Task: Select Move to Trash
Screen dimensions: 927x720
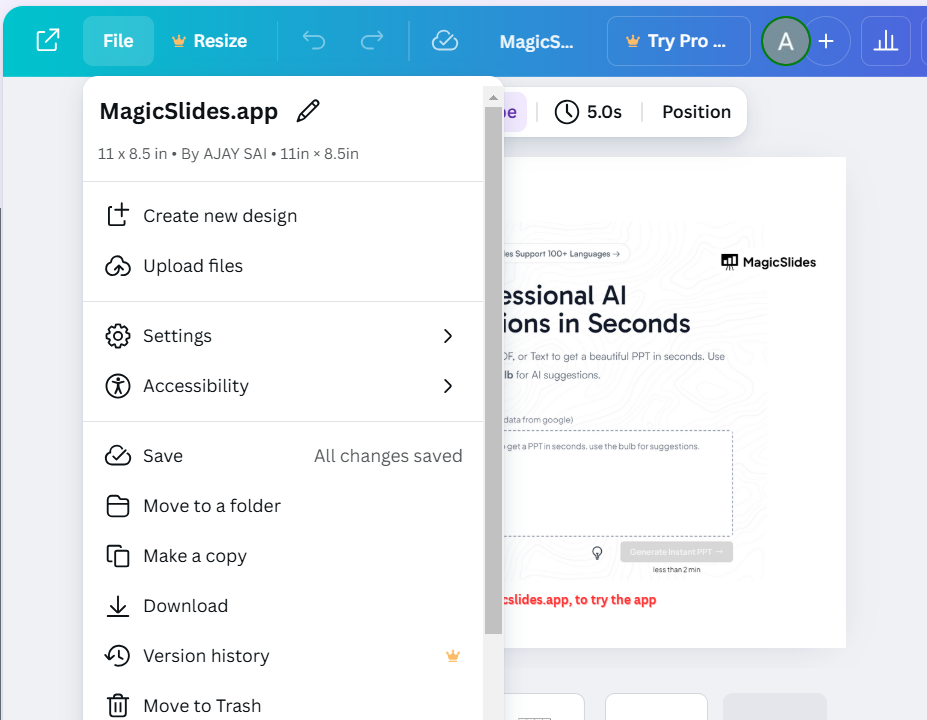Action: pyautogui.click(x=283, y=706)
